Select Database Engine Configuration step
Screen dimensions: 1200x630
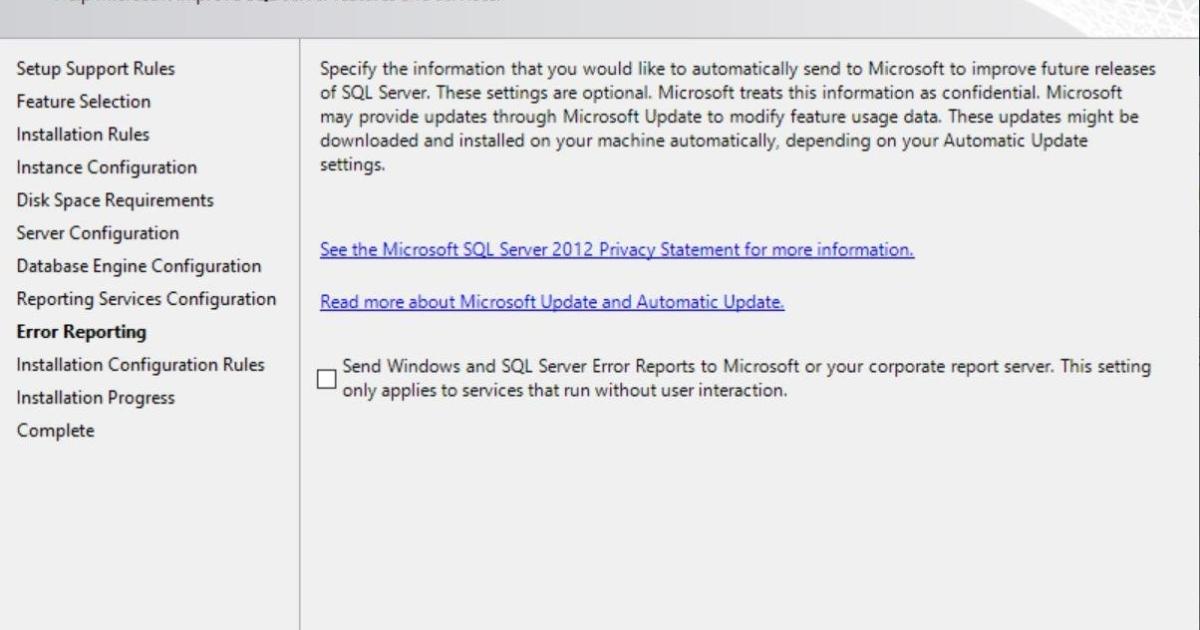[x=139, y=266]
